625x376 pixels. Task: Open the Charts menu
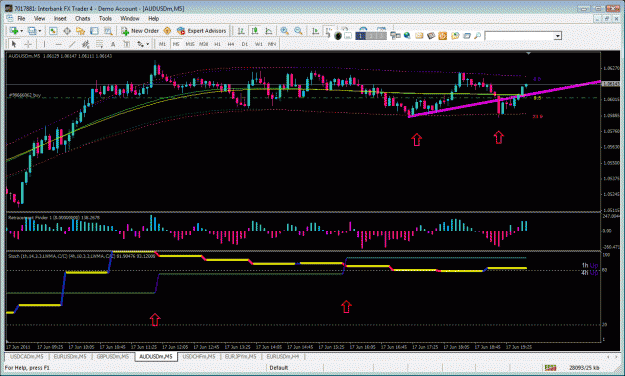coord(83,18)
